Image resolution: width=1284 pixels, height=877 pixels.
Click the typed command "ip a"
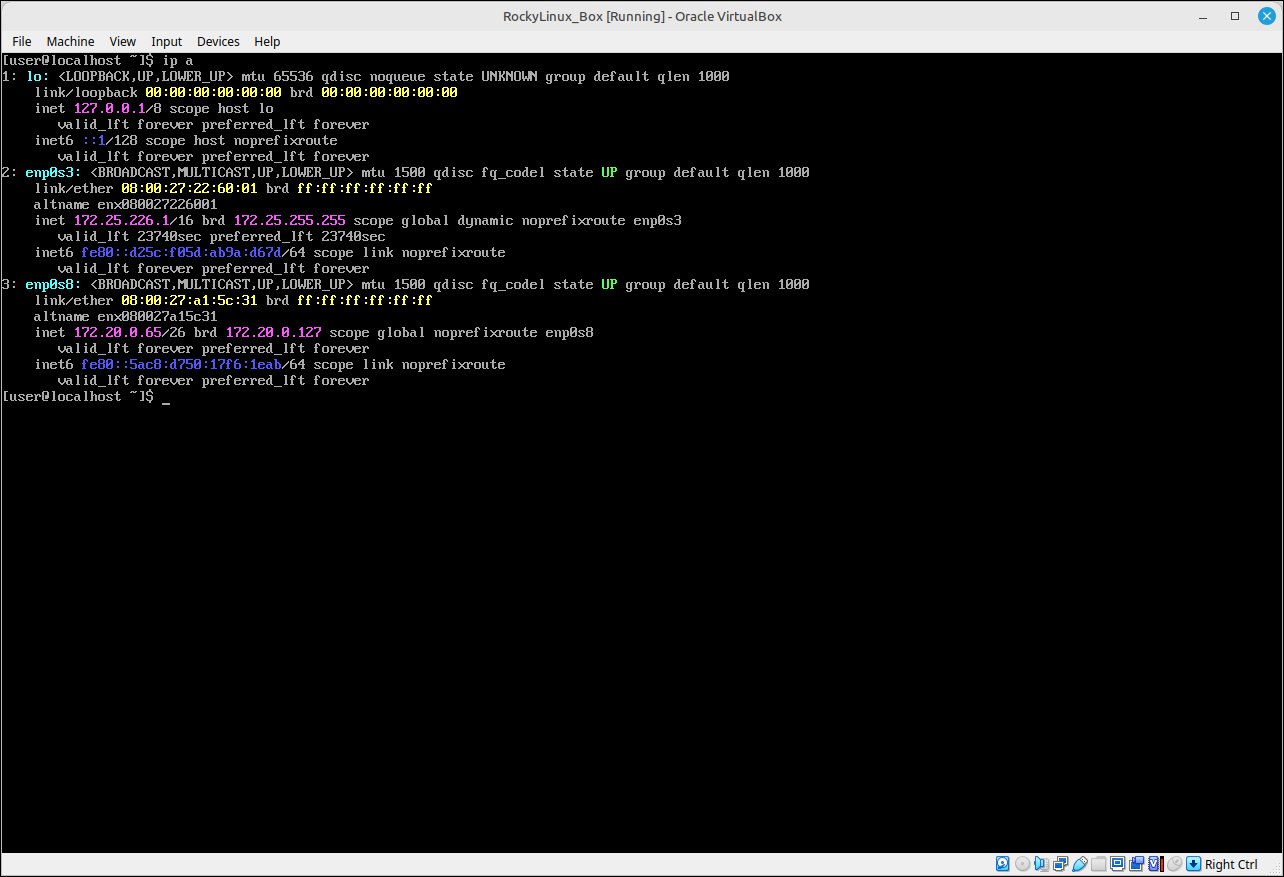coord(178,60)
